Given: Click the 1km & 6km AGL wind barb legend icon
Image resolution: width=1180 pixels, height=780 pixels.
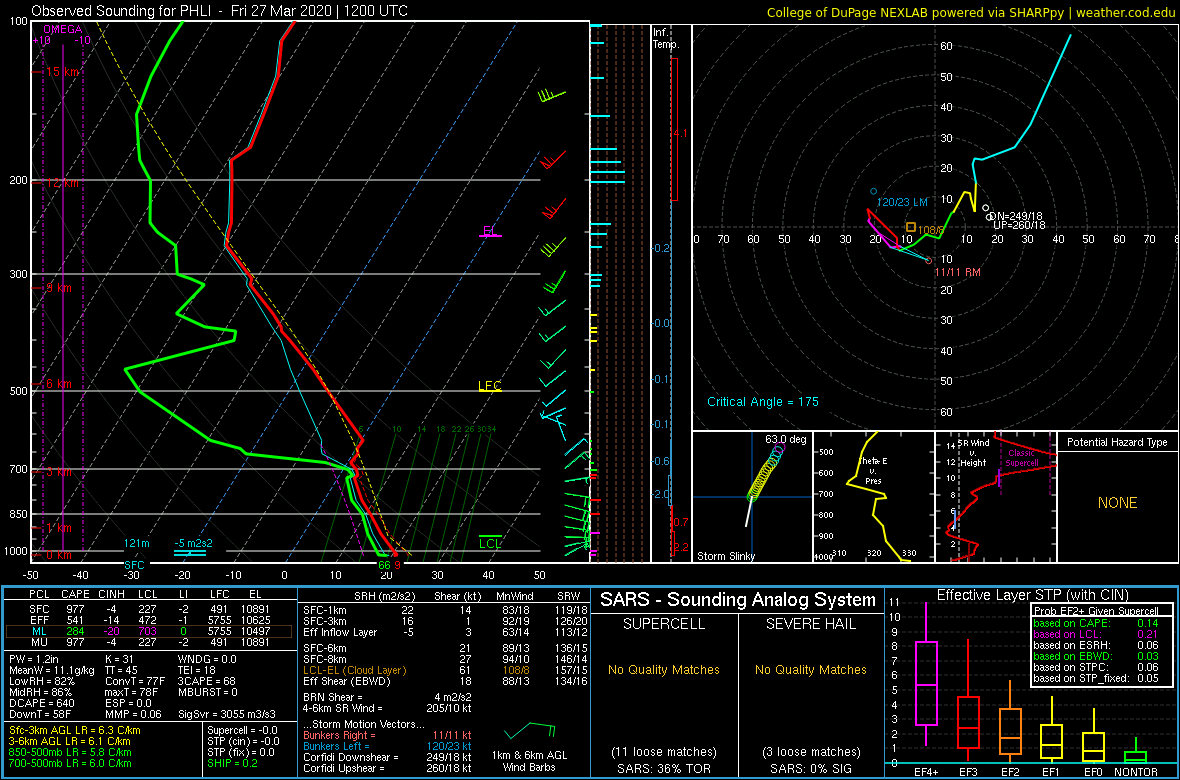Looking at the screenshot, I should point(530,730).
